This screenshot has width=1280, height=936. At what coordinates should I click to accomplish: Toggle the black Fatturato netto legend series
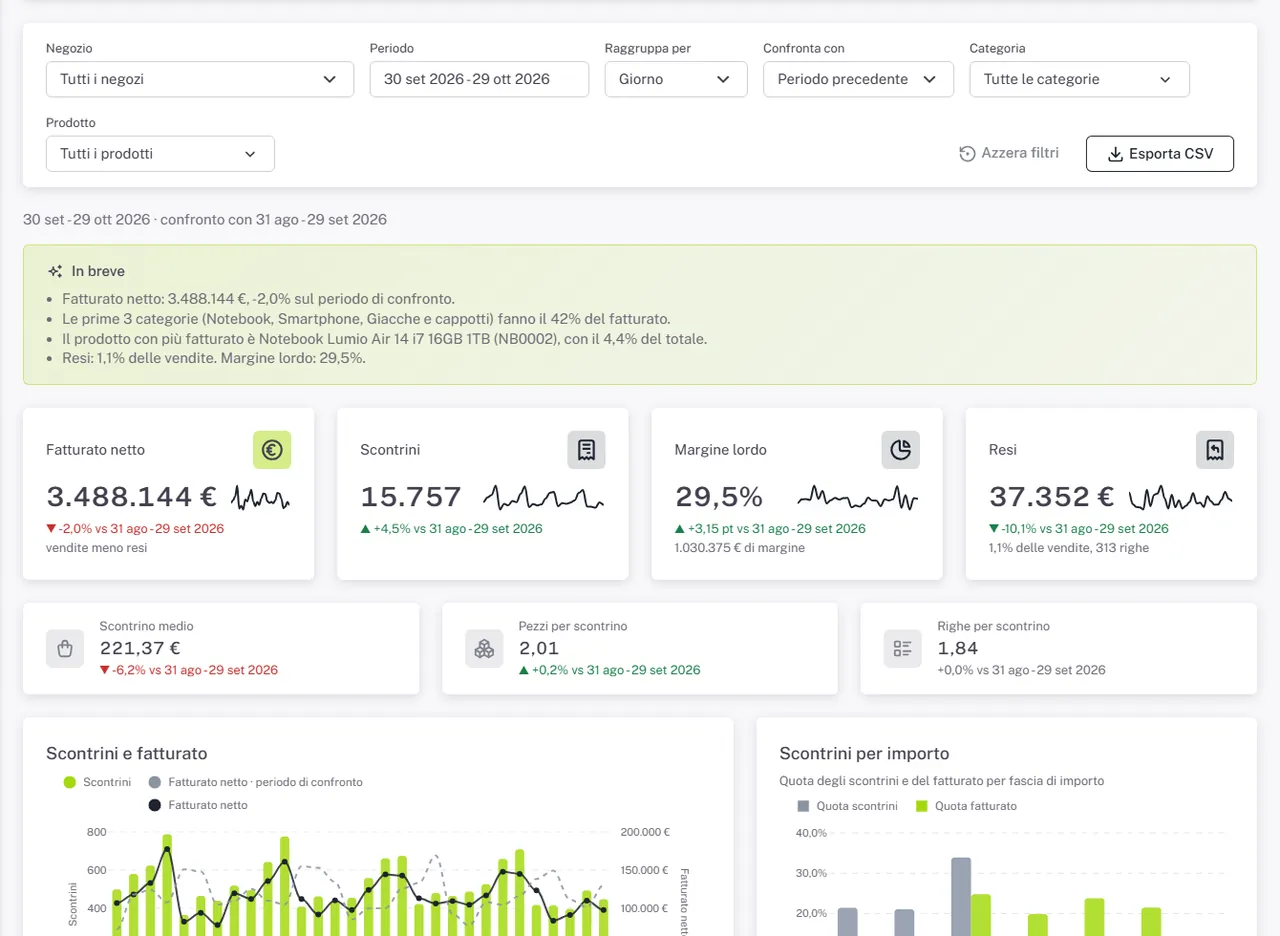point(198,805)
